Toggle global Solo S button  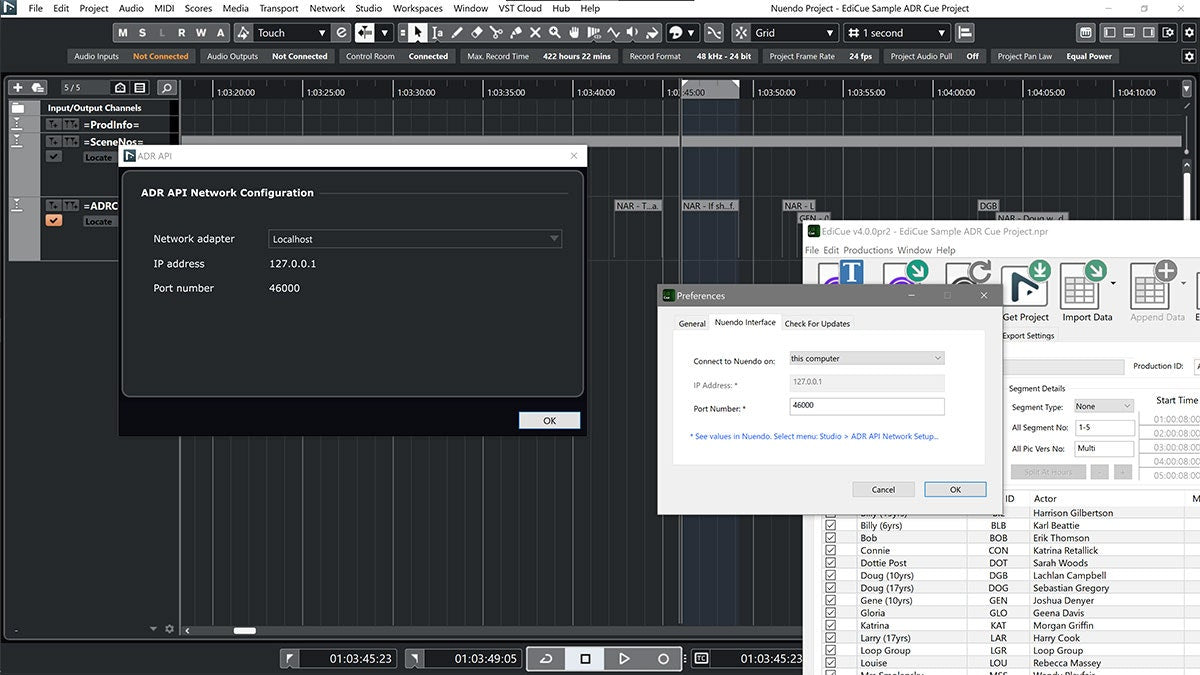142,33
